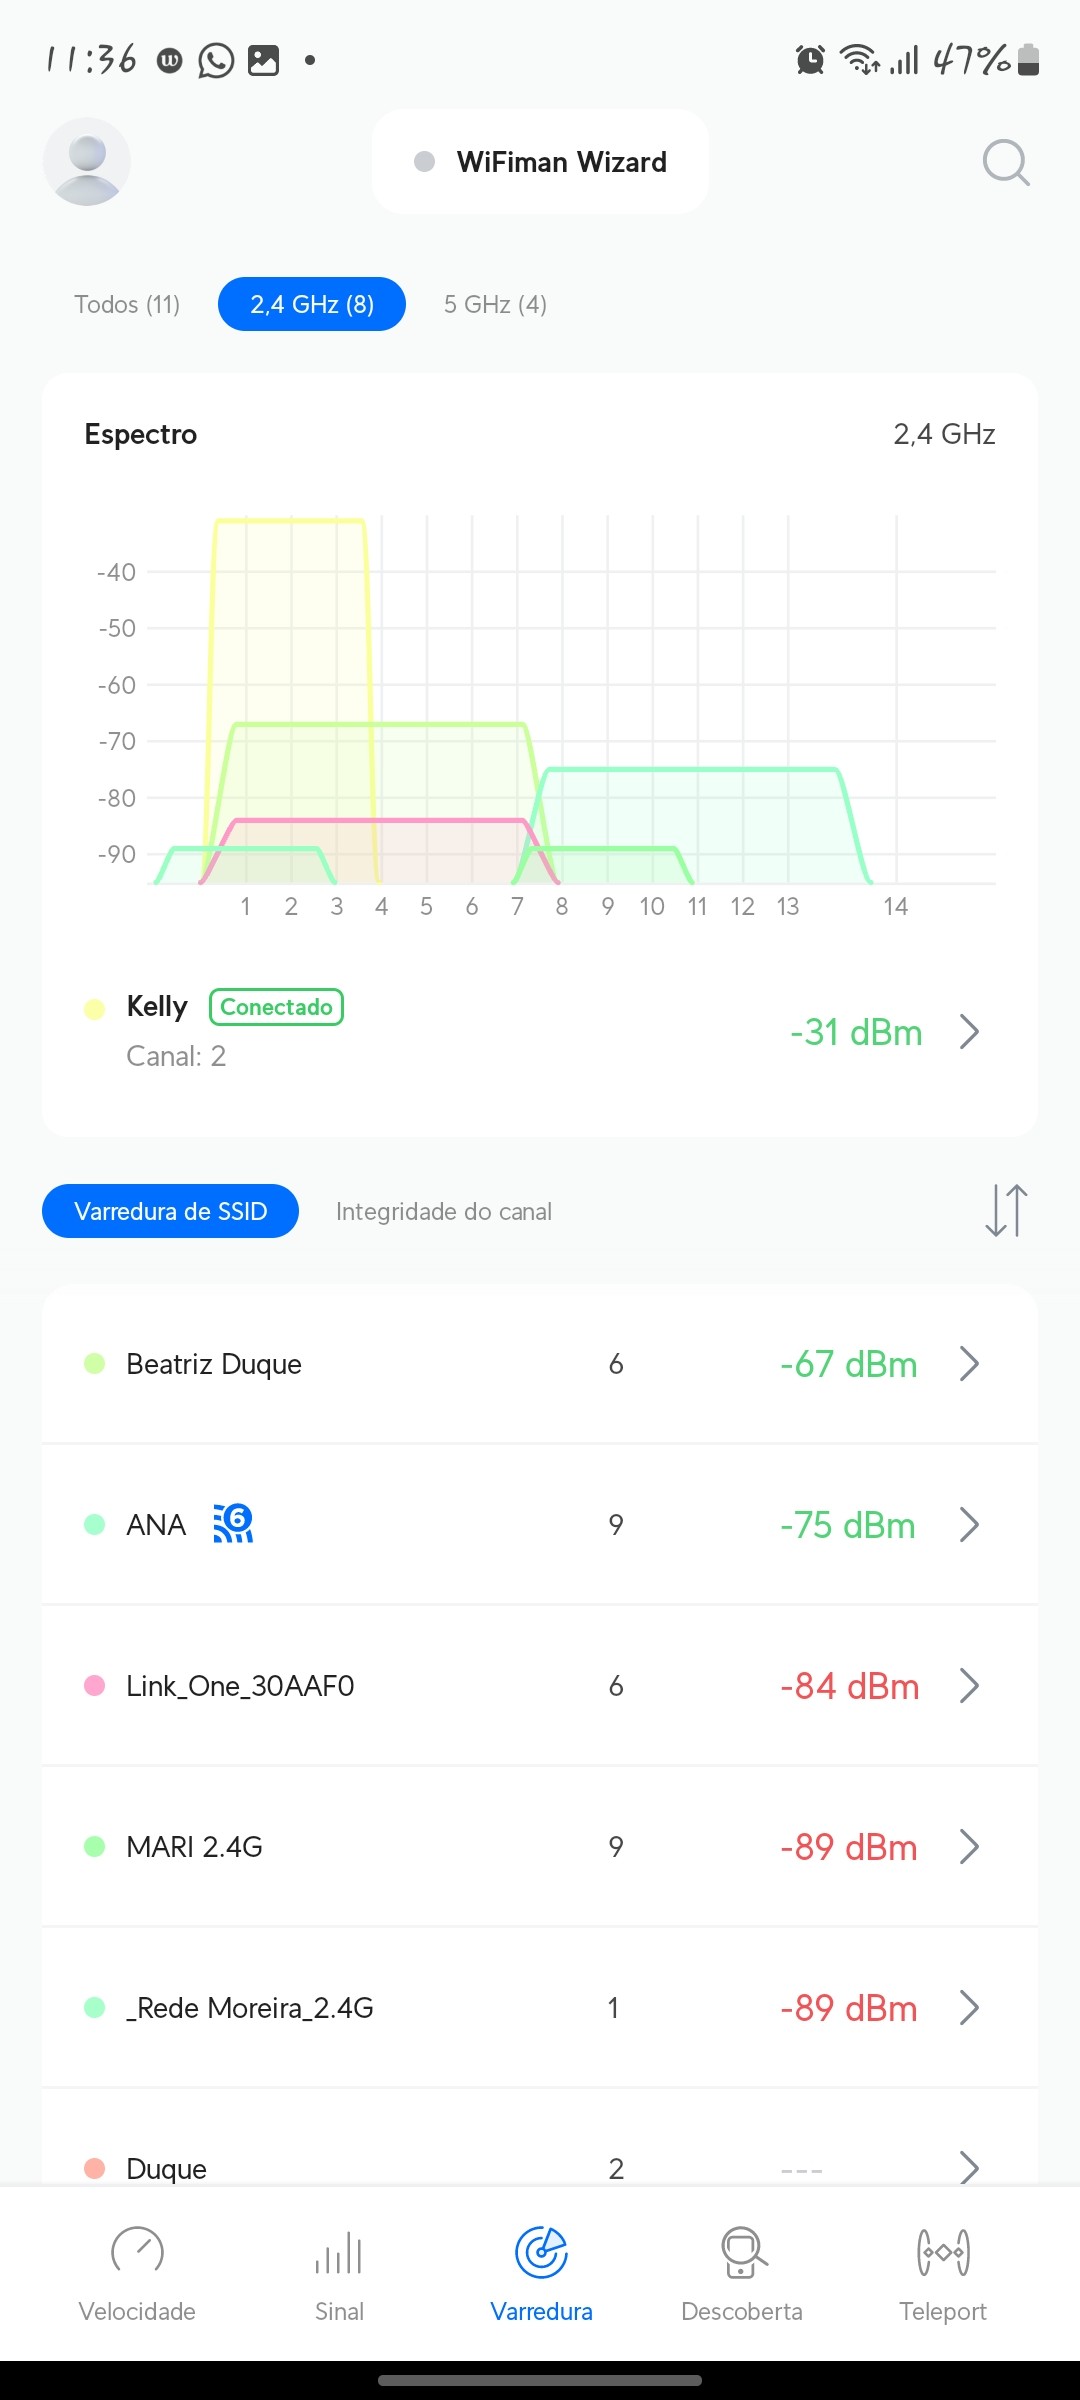This screenshot has height=2400, width=1080.
Task: Select the Varredura scan icon
Action: tap(541, 2254)
